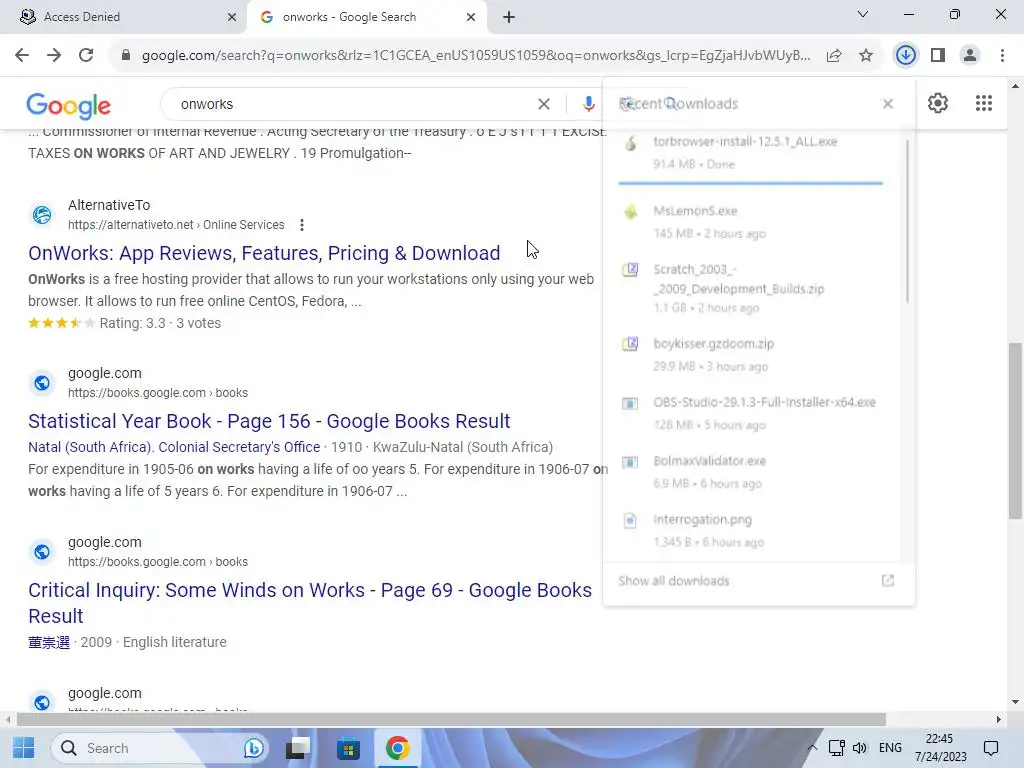This screenshot has width=1024, height=768.
Task: Open Task View in the taskbar
Action: pyautogui.click(x=298, y=748)
